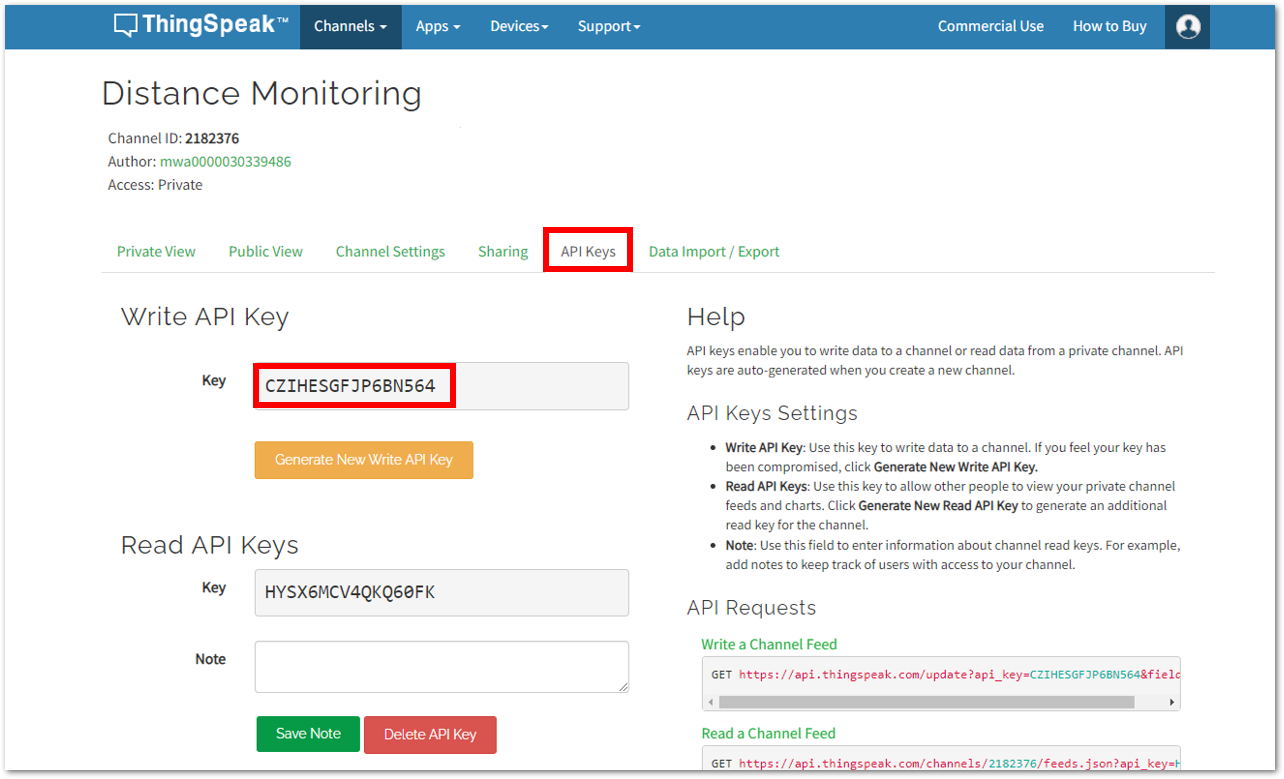
Task: Click the Save Note button
Action: [308, 733]
